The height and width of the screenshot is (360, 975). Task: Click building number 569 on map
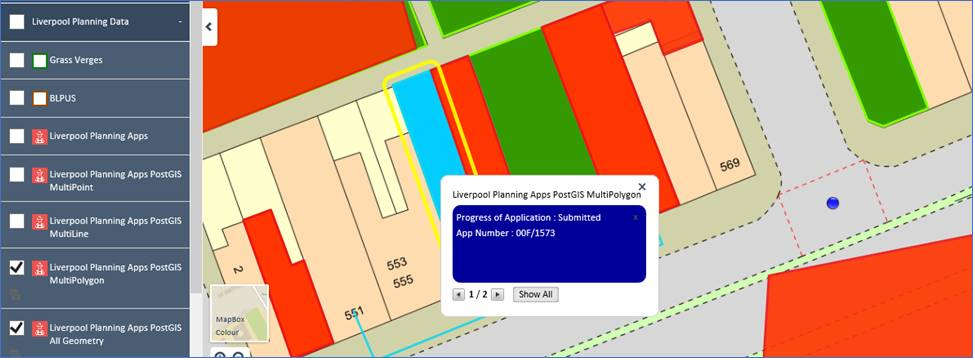[x=730, y=165]
